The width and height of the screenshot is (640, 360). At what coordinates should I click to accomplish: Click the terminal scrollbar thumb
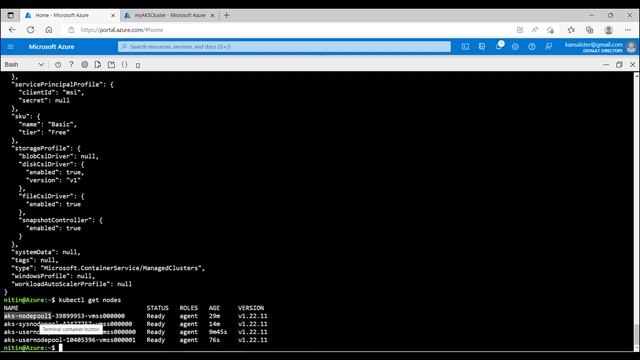(636, 335)
